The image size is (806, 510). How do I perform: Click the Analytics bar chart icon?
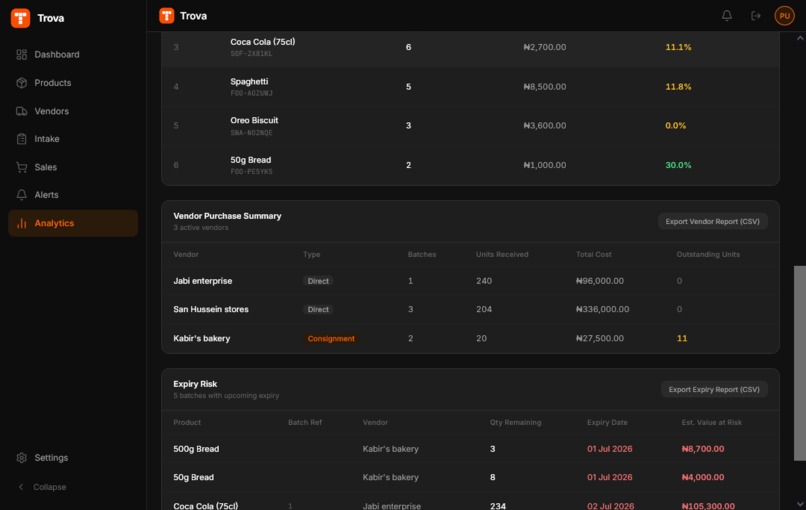coord(22,223)
